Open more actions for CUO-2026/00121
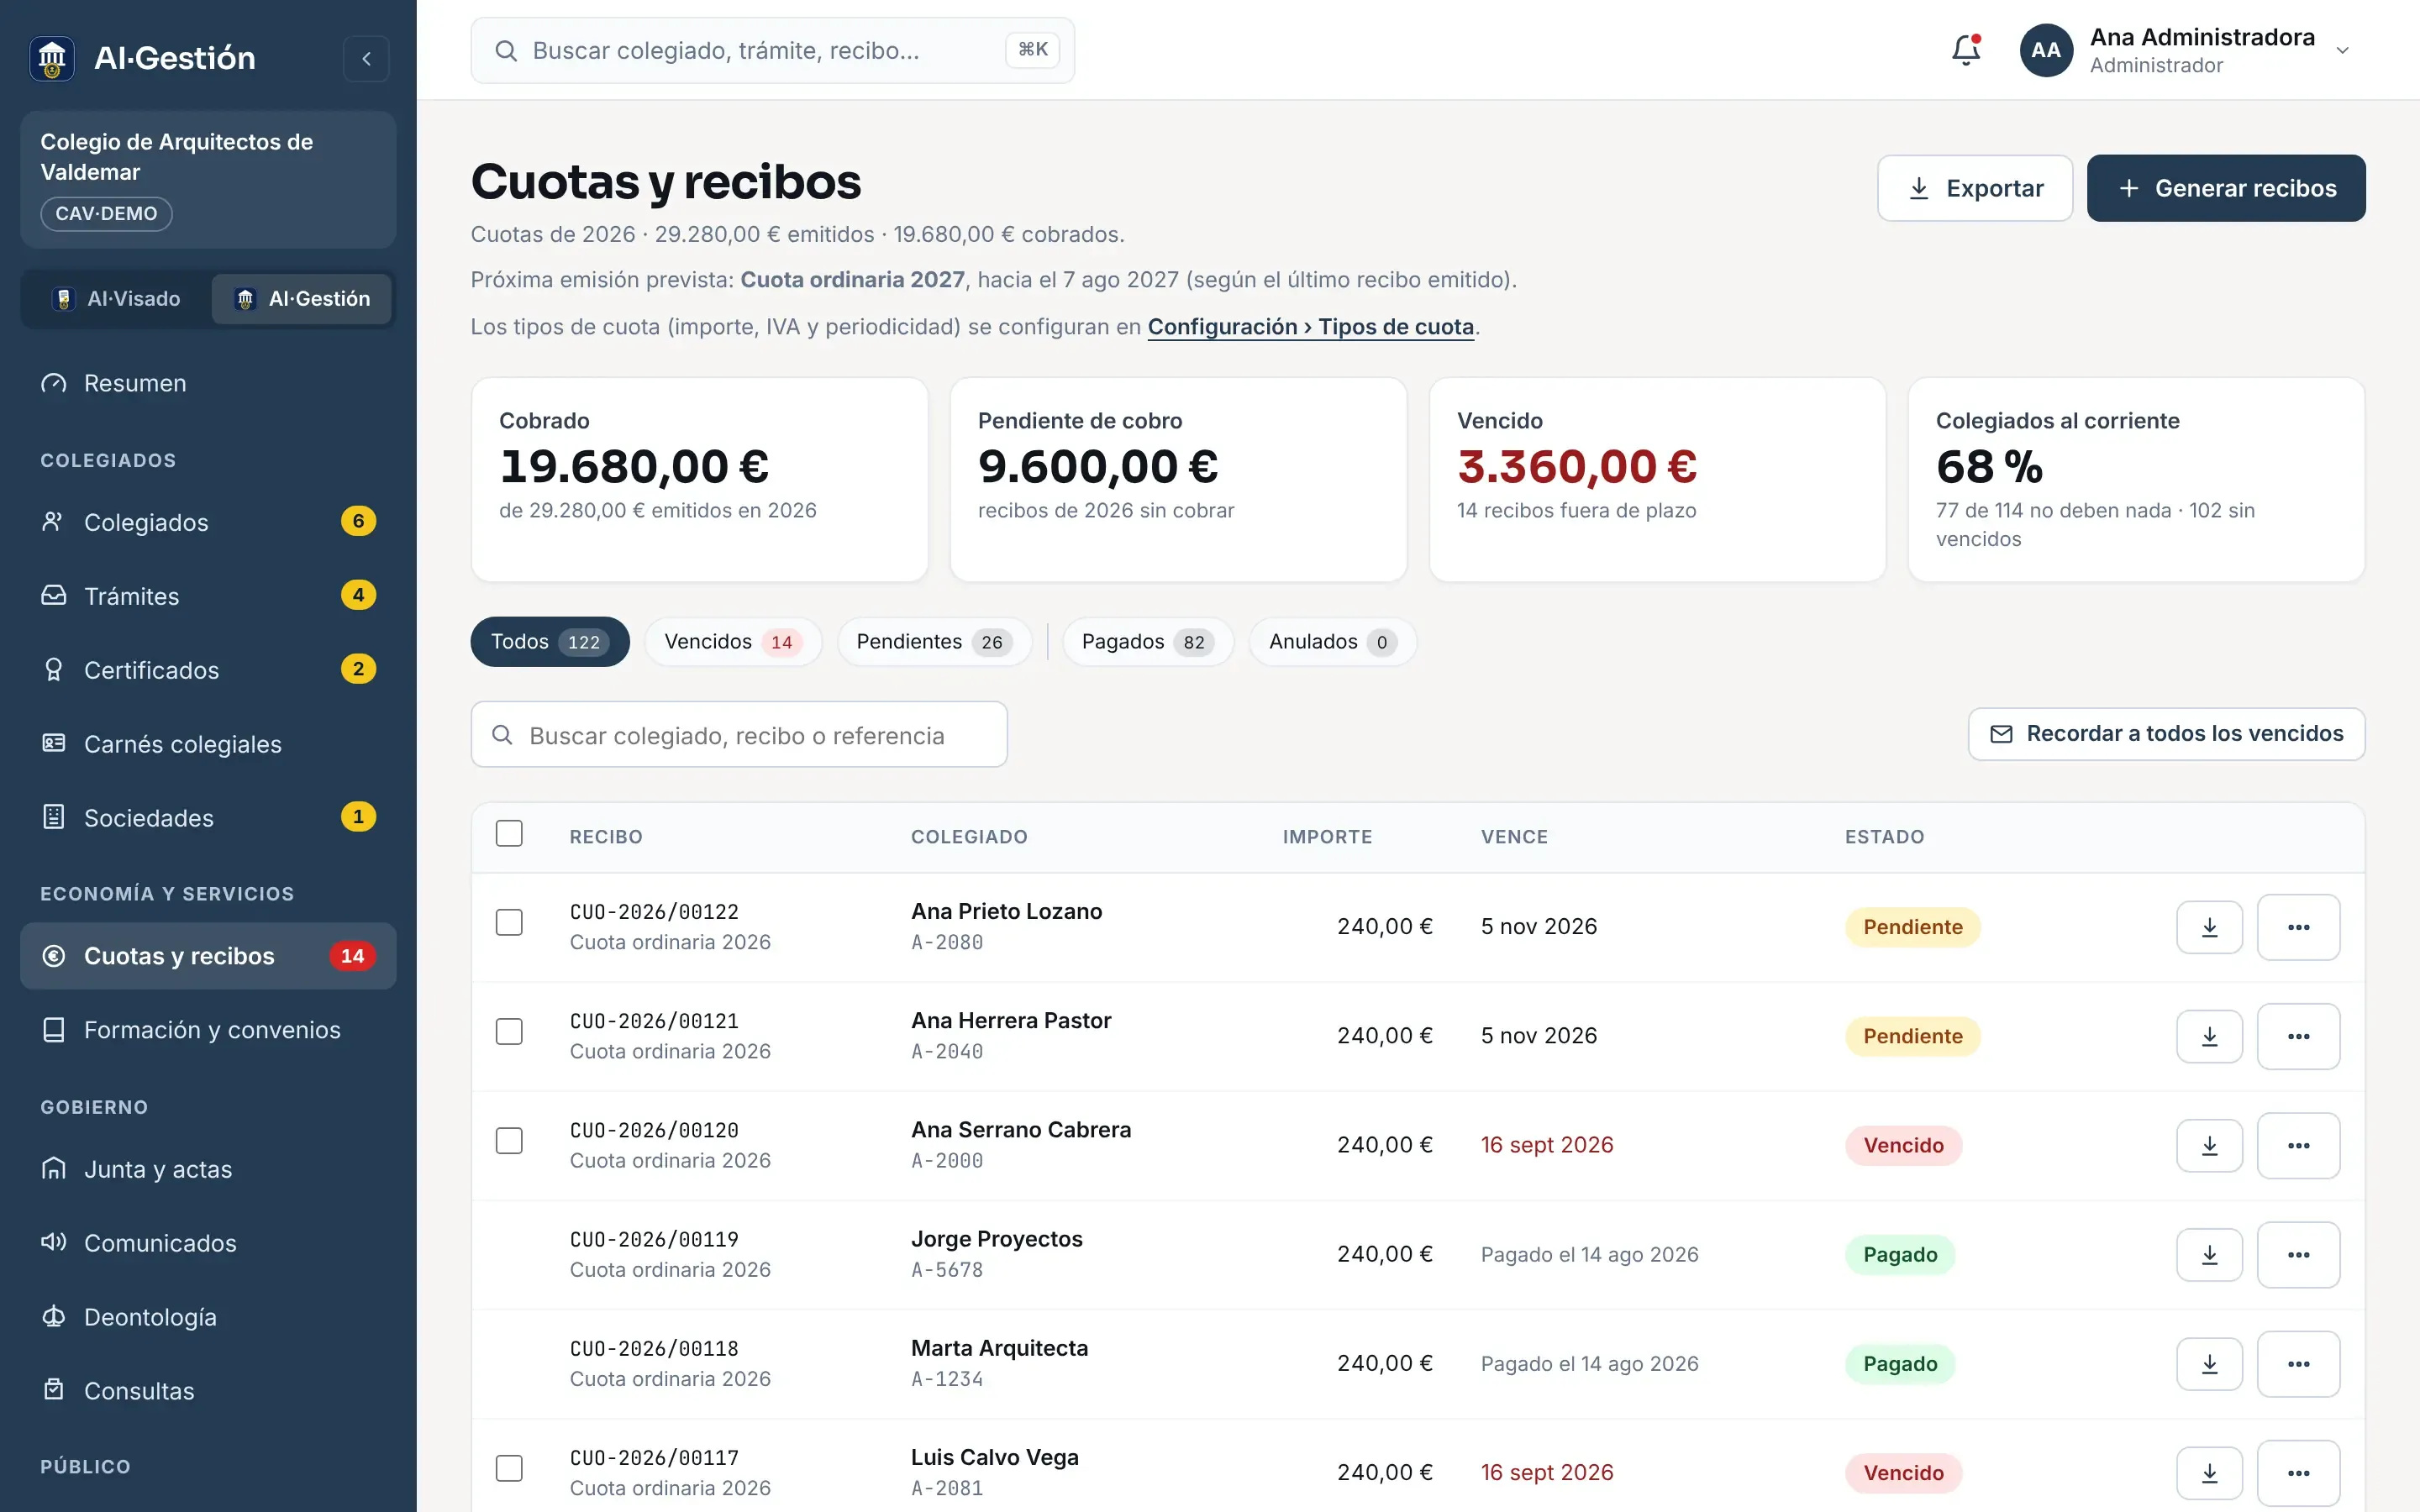2420x1512 pixels. click(x=2298, y=1036)
